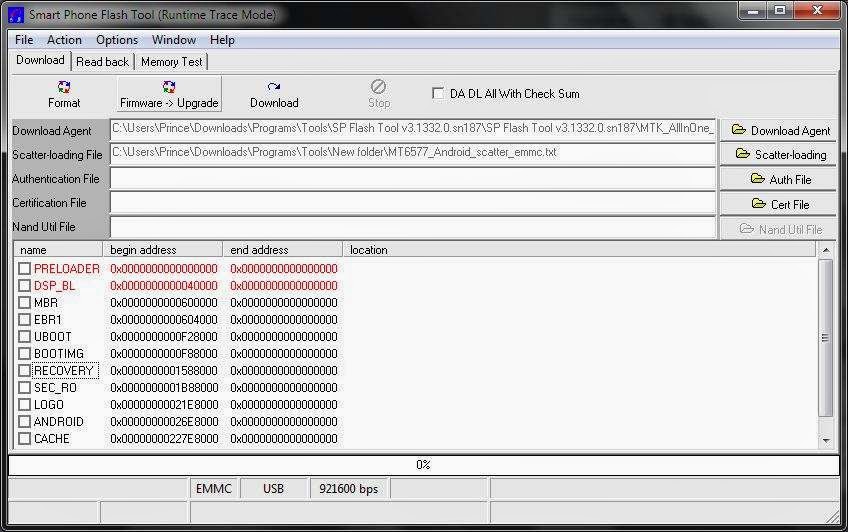This screenshot has height=532, width=848.
Task: Click the Certification File input field
Action: pyautogui.click(x=413, y=203)
